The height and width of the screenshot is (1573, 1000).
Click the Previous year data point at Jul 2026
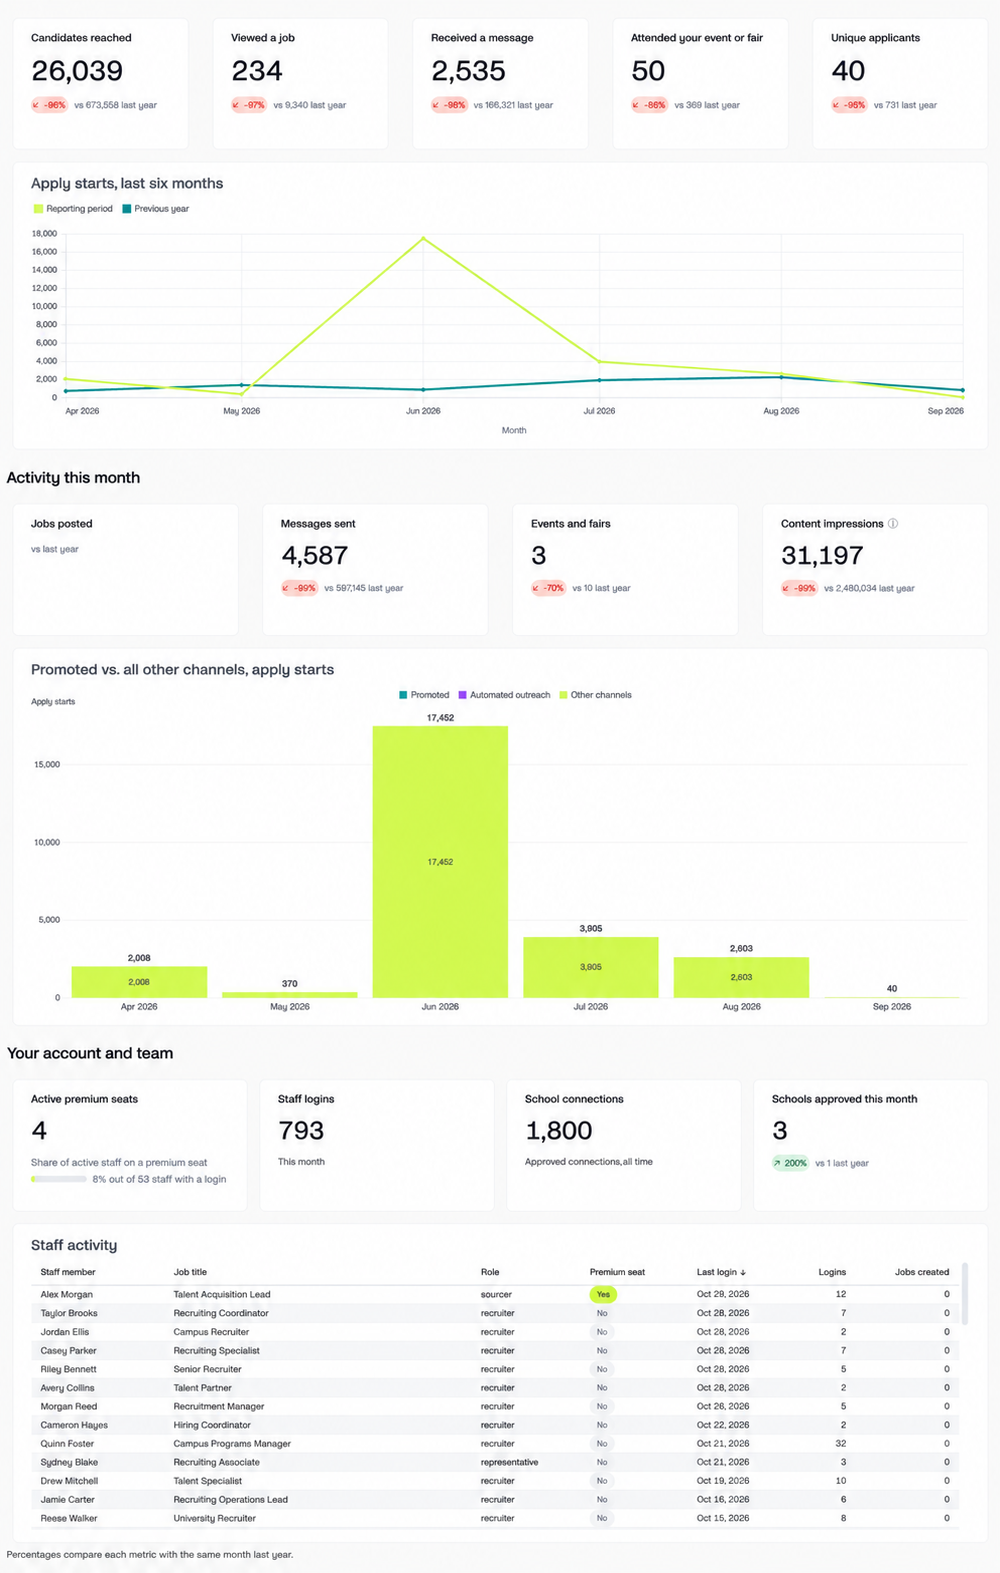[600, 380]
